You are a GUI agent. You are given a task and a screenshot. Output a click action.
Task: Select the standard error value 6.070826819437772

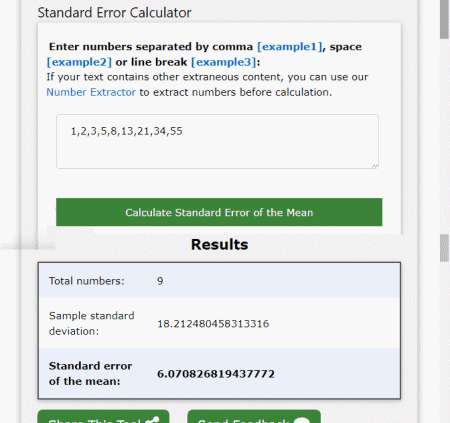[216, 374]
